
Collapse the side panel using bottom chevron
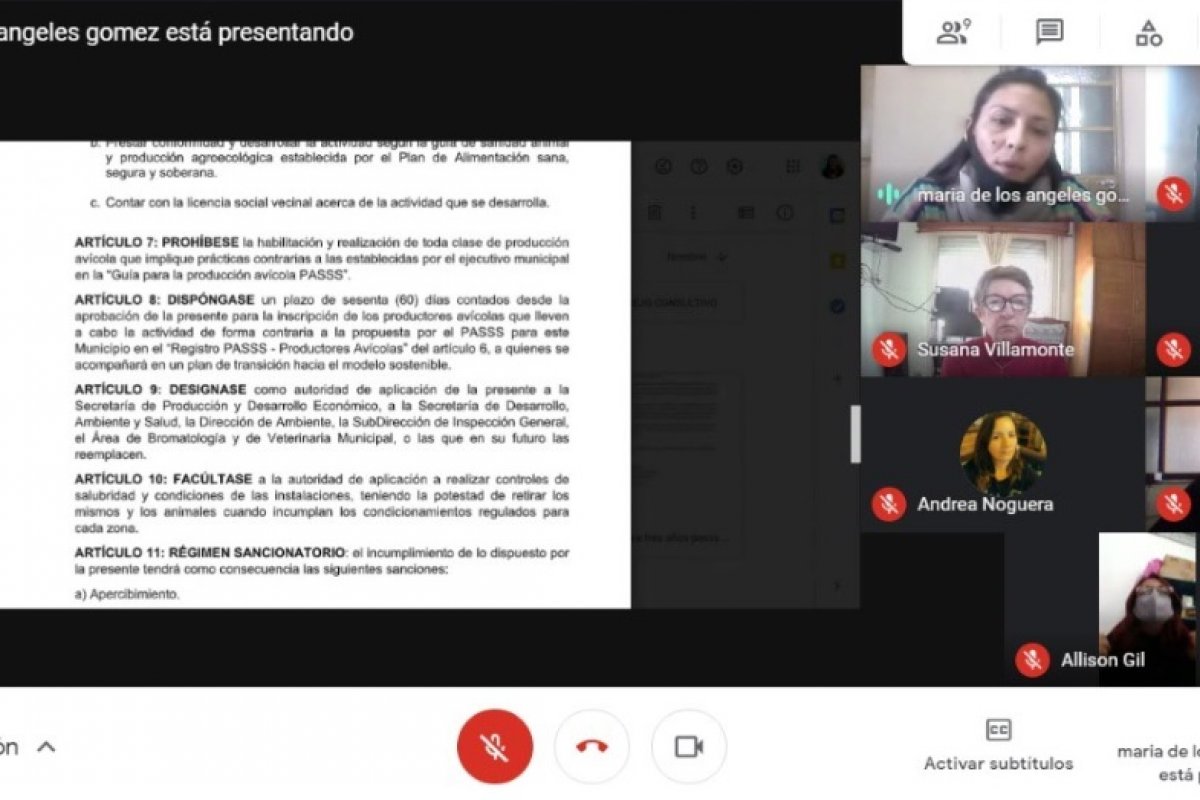838,585
